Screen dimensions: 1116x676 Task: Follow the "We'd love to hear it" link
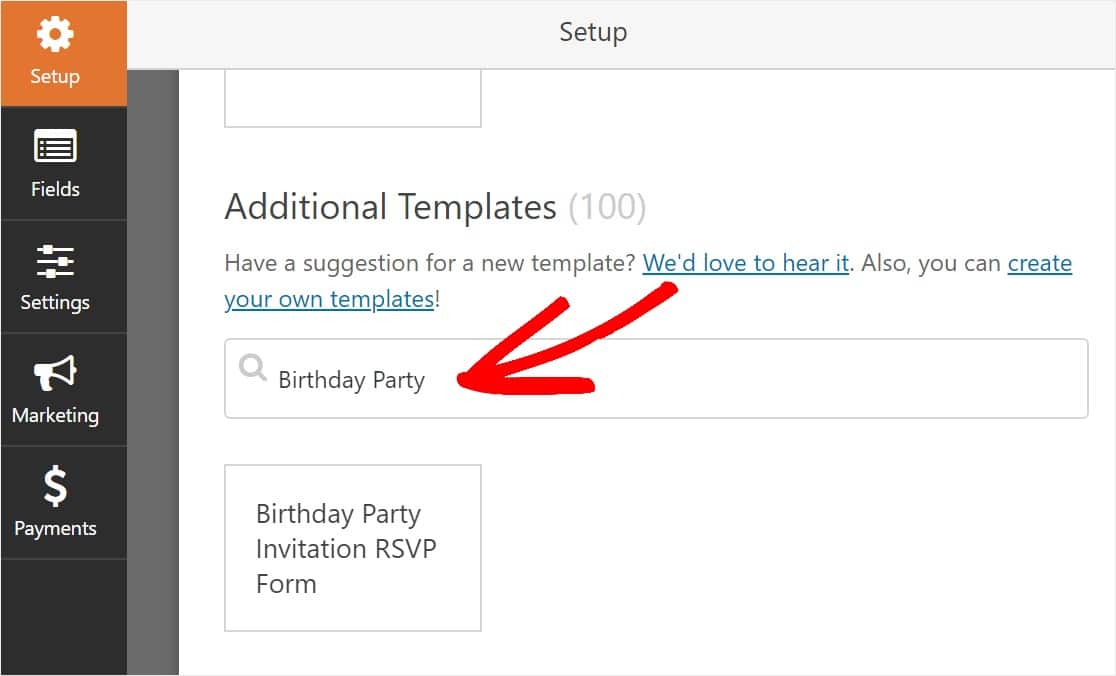click(745, 263)
